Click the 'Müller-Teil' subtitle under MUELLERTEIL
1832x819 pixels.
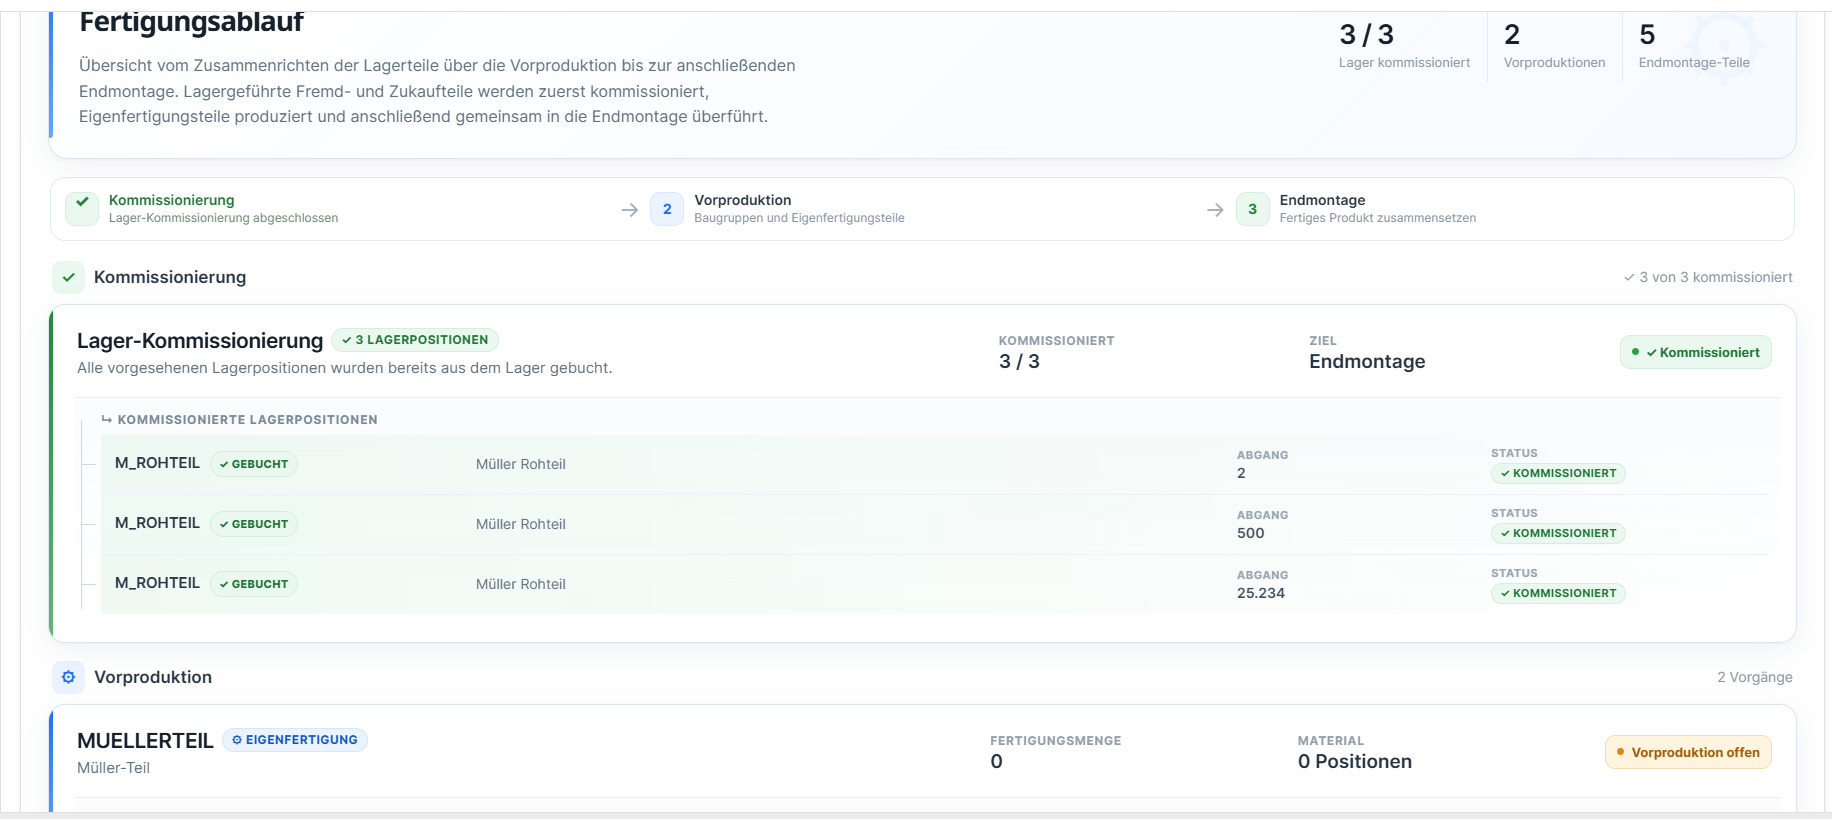click(x=113, y=768)
